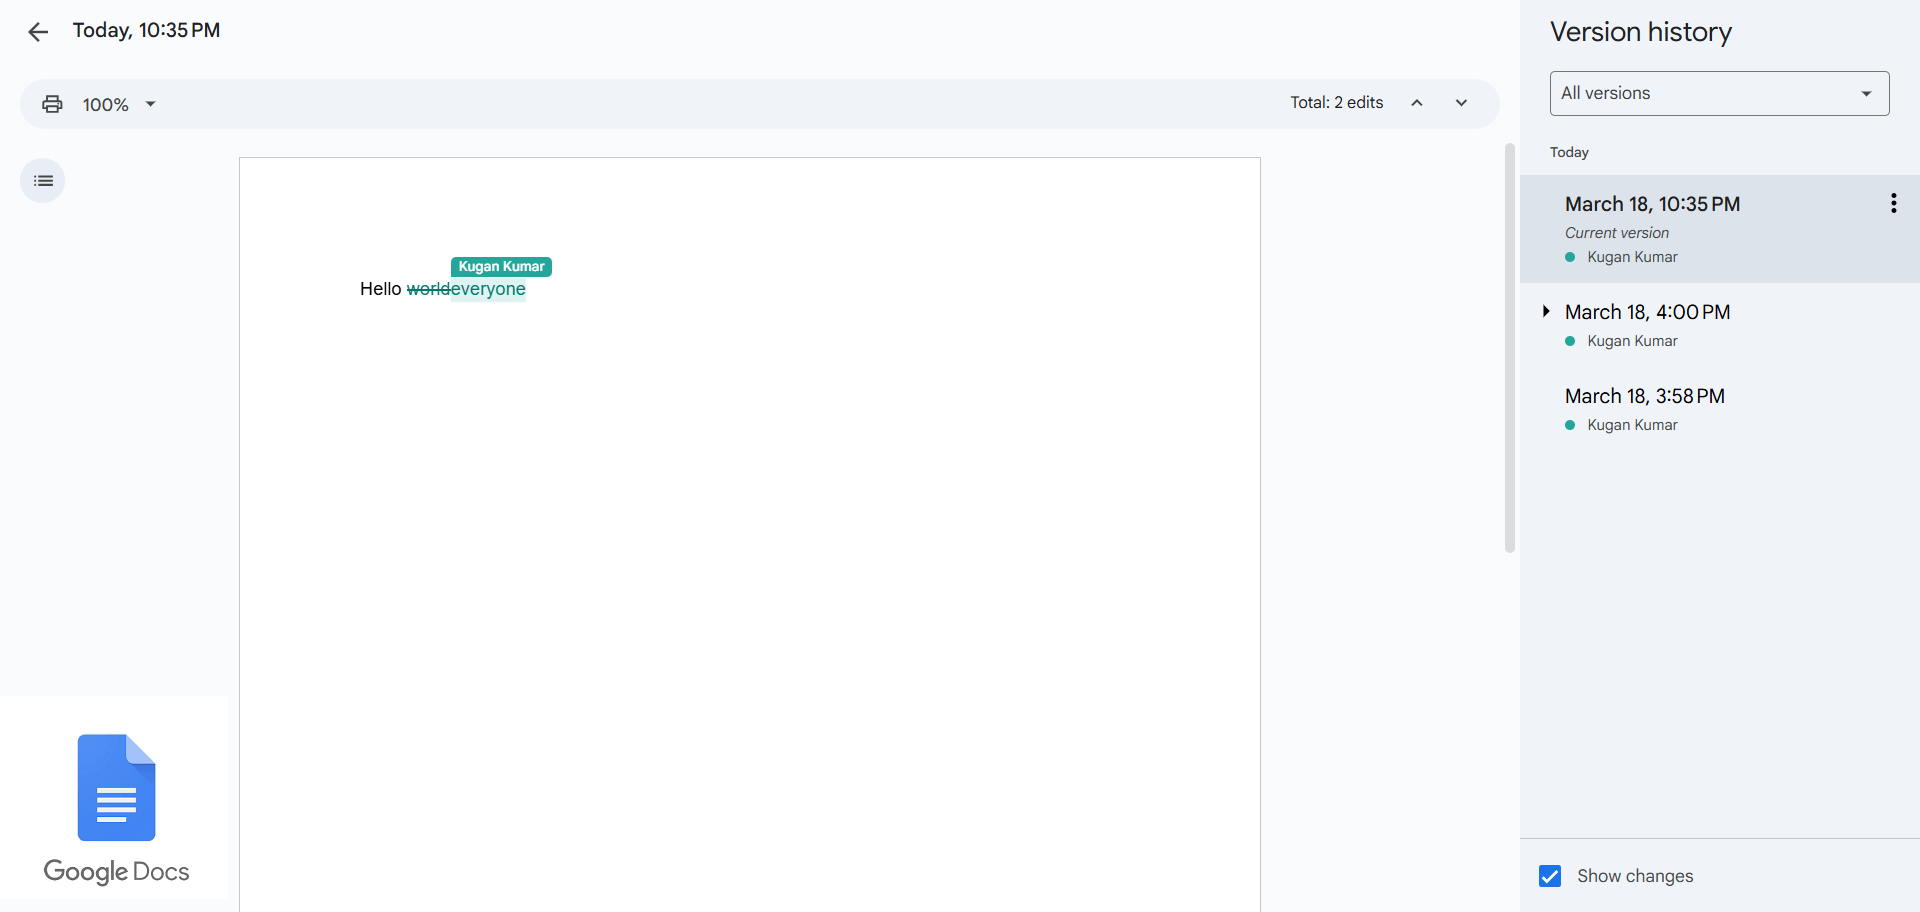Open the All versions dropdown
The height and width of the screenshot is (912, 1920).
tap(1718, 93)
